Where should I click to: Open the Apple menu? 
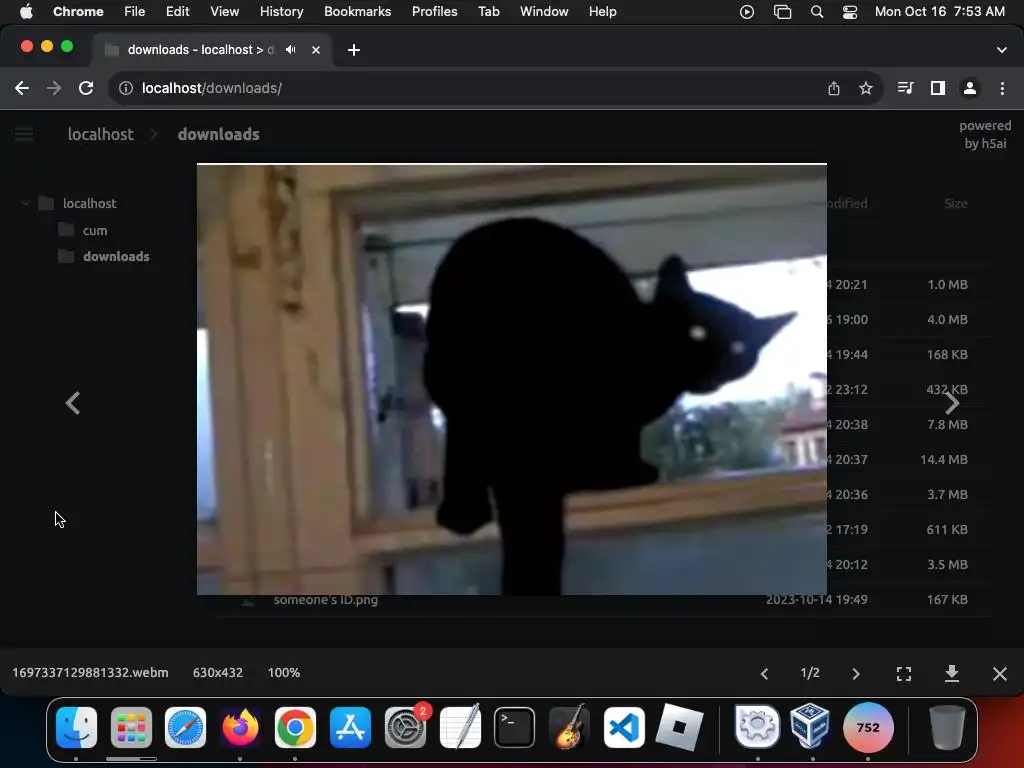(26, 11)
